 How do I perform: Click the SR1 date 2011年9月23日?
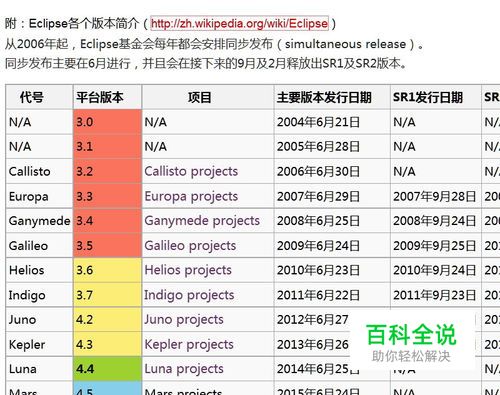coord(434,295)
